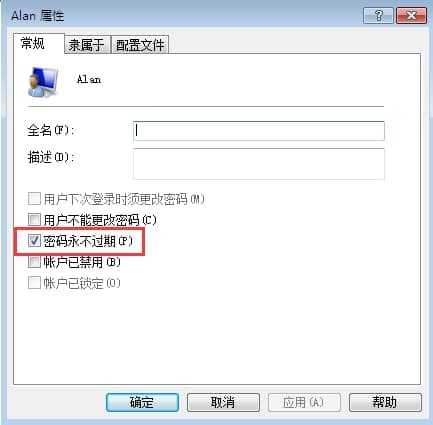Open help via the 帮助 button

coord(385,402)
